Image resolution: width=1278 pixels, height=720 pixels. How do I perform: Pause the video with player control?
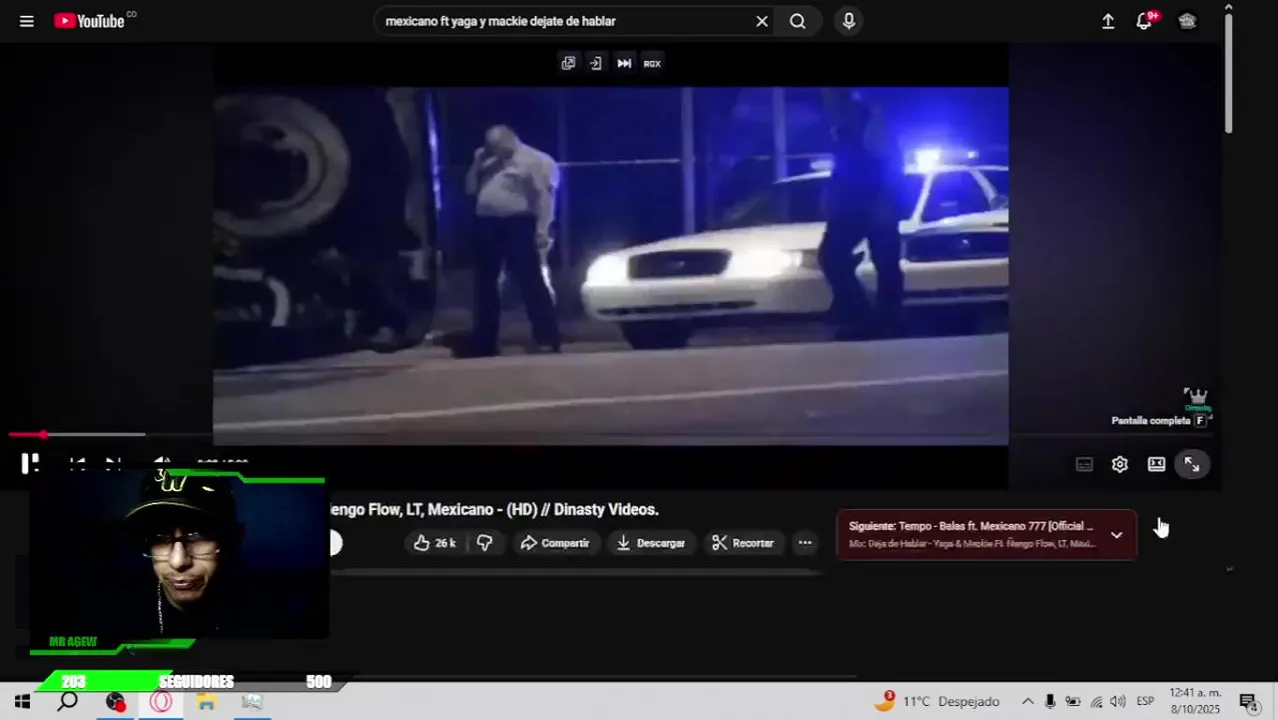[x=30, y=463]
